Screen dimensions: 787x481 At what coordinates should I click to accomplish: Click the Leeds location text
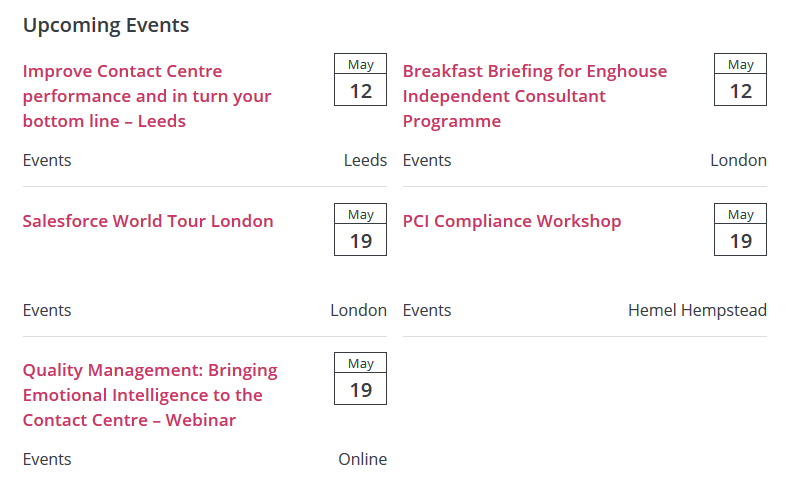365,160
